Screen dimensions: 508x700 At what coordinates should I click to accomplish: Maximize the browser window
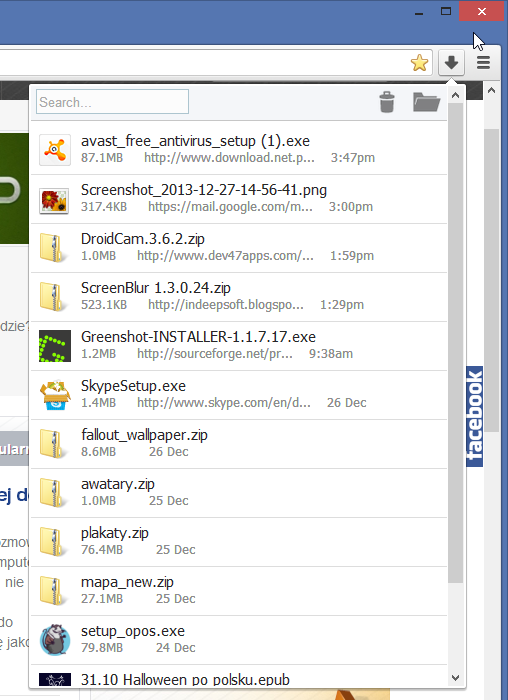coord(446,12)
